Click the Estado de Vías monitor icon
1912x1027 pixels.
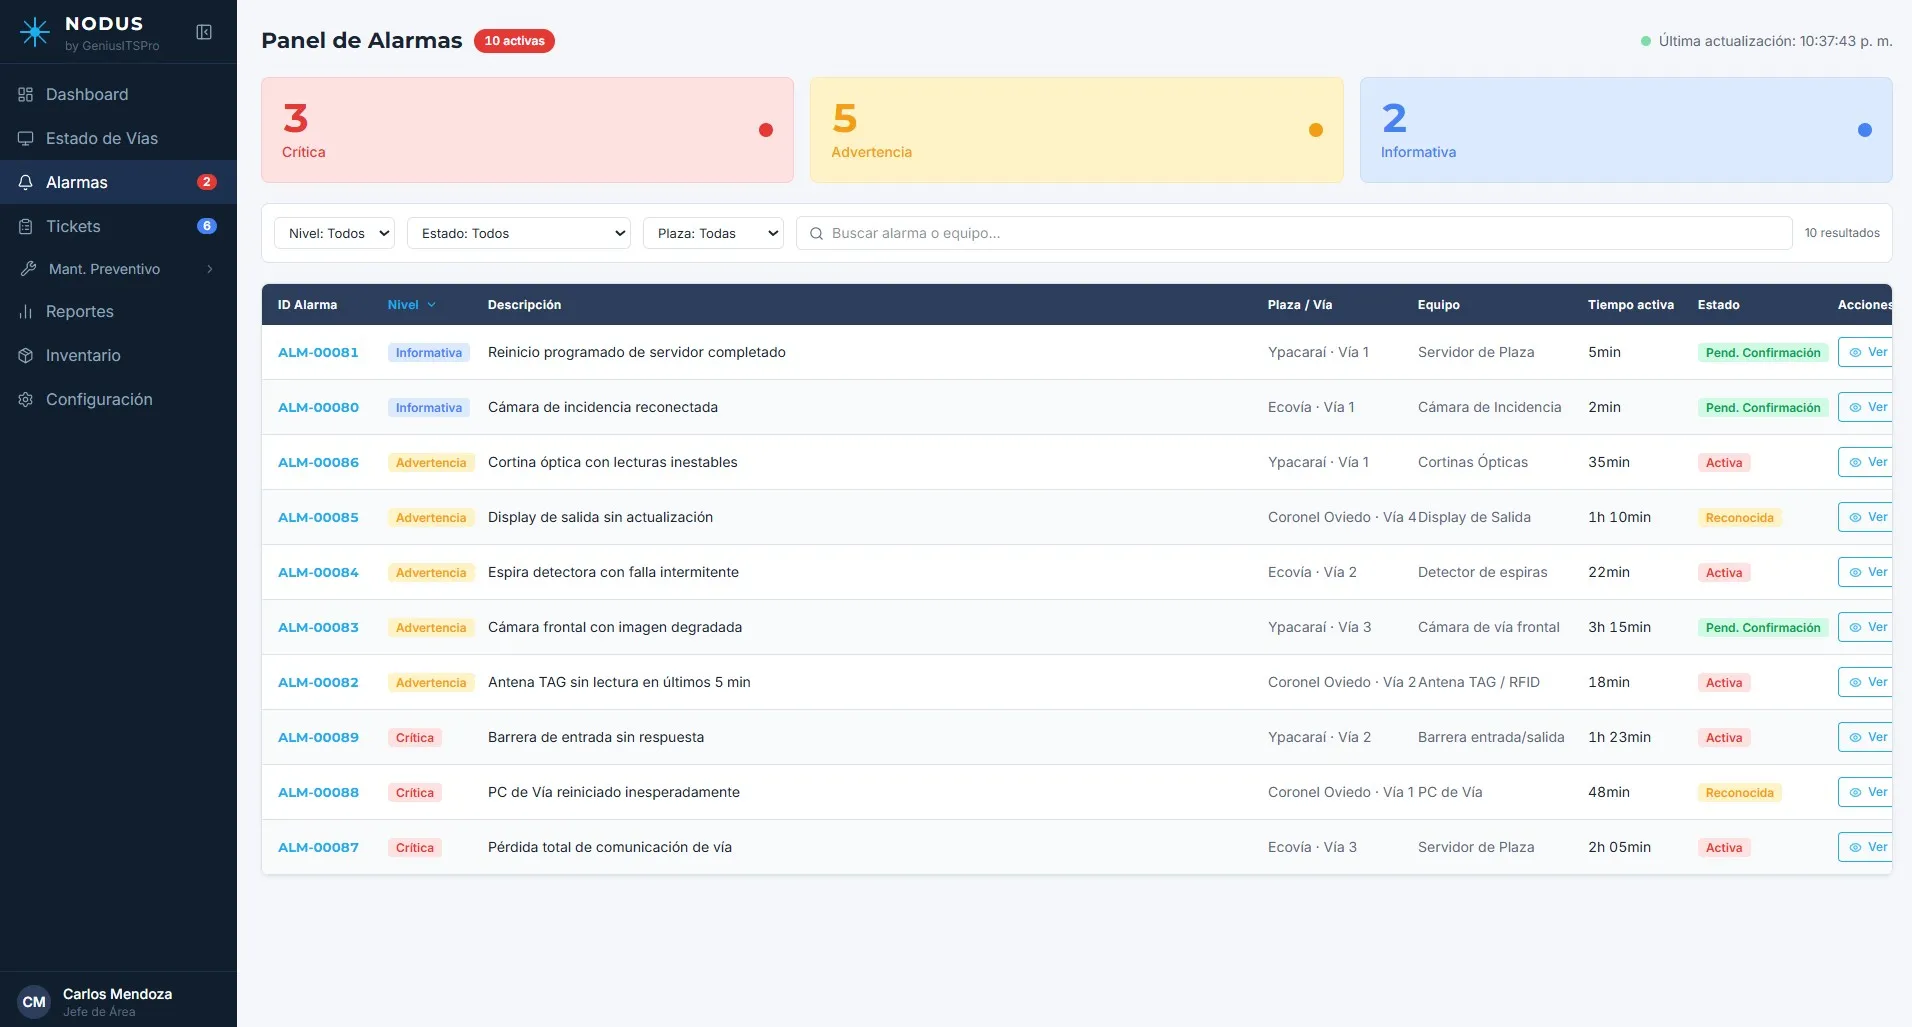click(26, 138)
